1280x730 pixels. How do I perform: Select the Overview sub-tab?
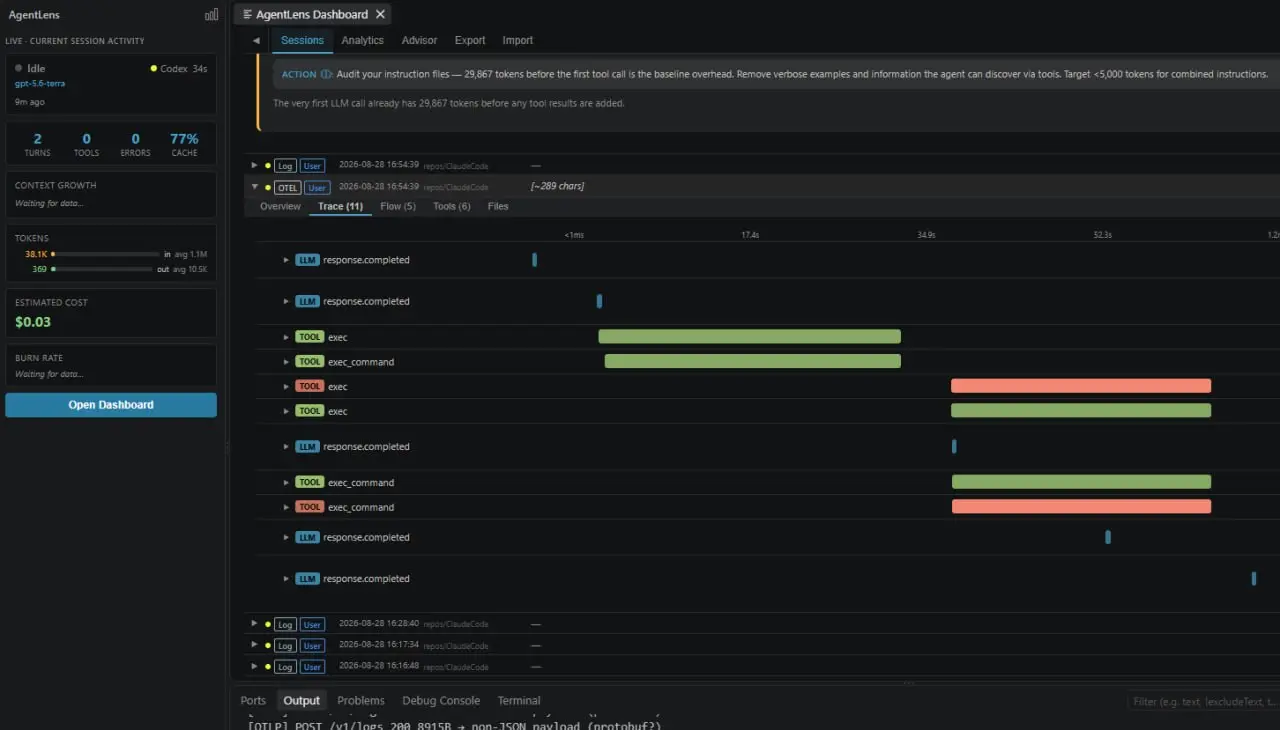280,206
